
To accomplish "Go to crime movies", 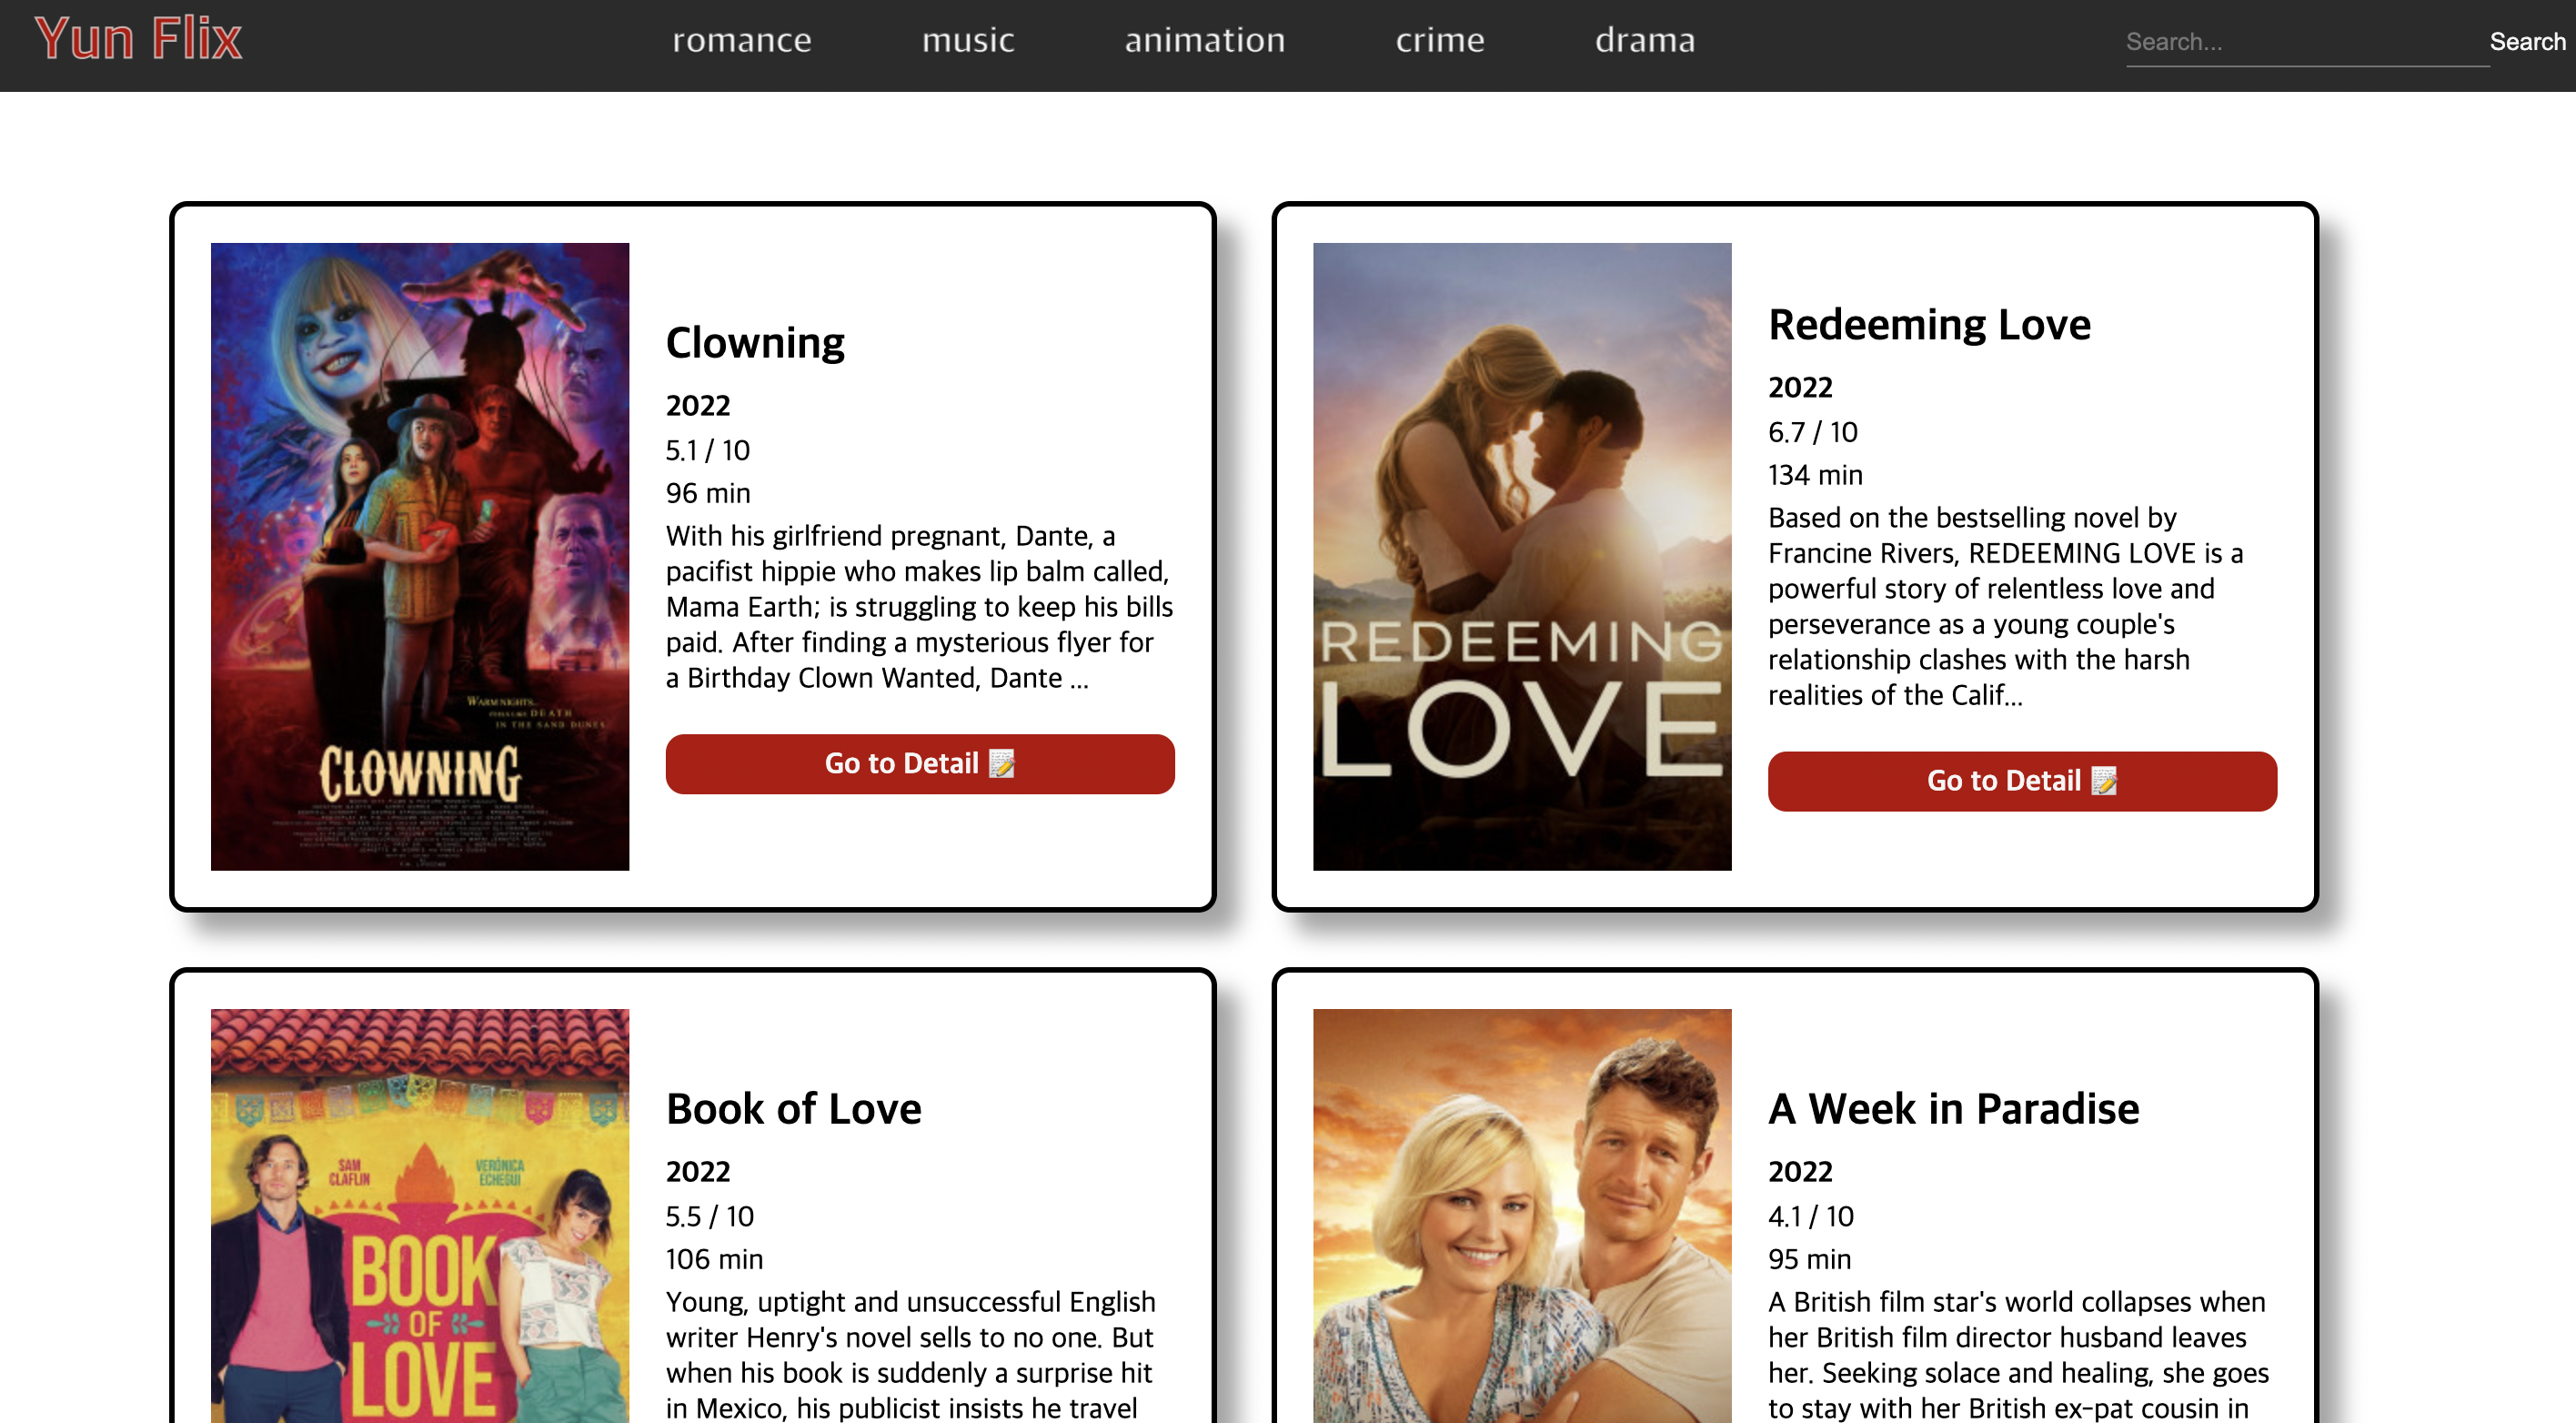I will click(1440, 40).
